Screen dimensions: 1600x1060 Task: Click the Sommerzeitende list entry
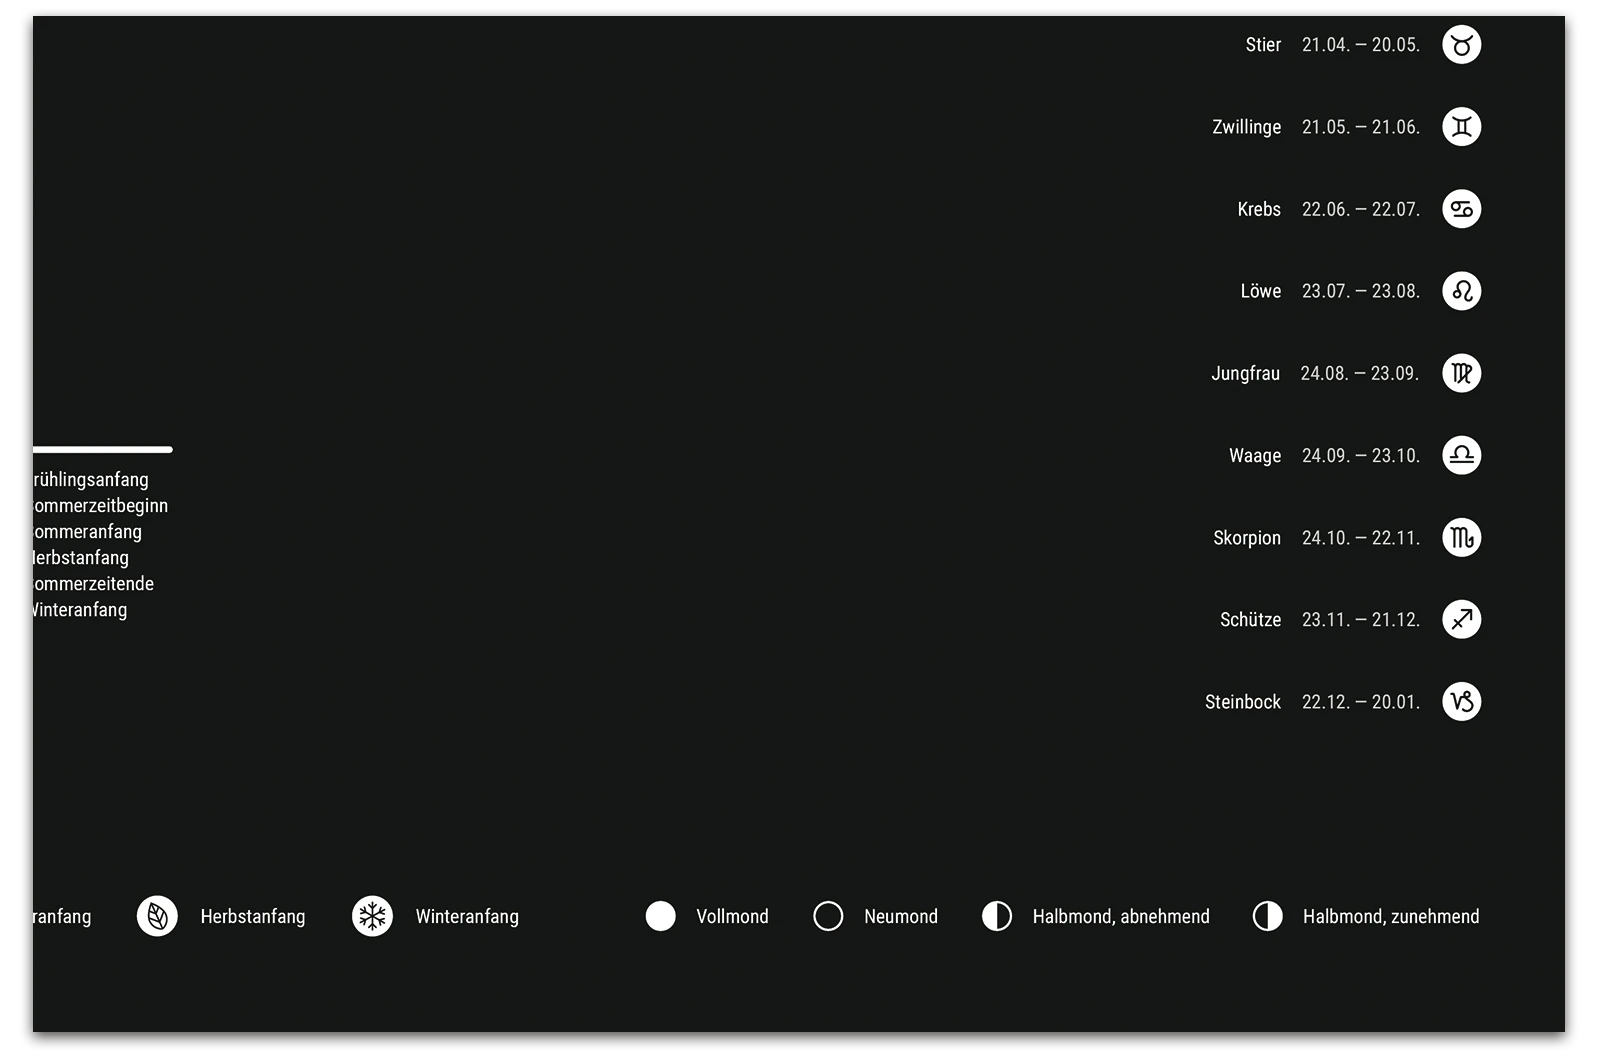click(x=93, y=584)
